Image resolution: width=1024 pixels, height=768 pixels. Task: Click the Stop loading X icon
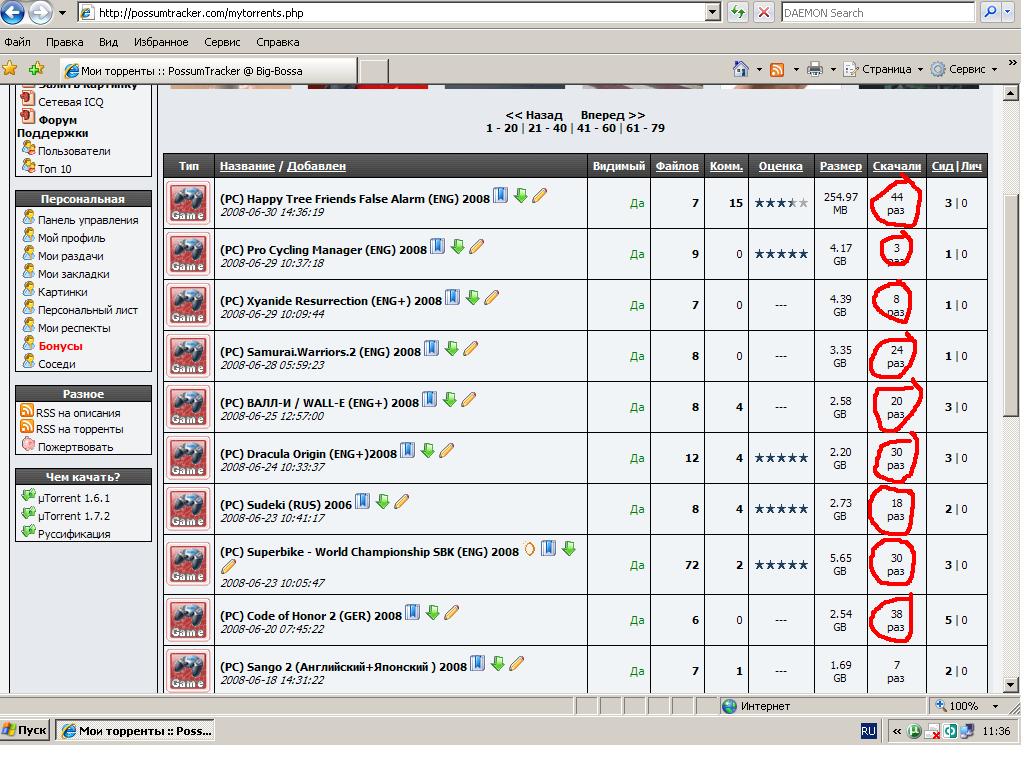coord(763,12)
